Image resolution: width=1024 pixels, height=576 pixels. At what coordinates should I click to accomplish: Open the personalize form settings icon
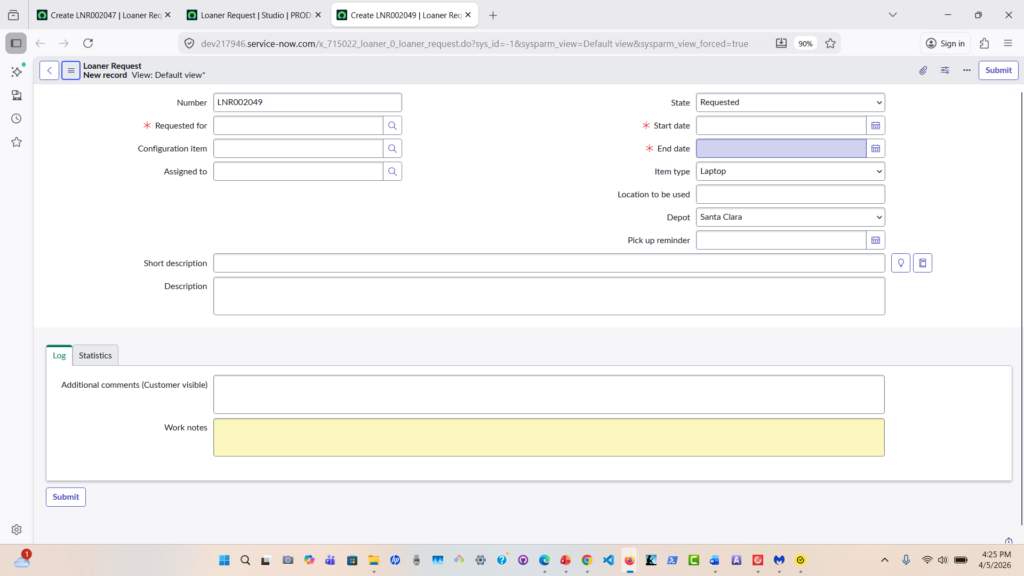pyautogui.click(x=945, y=70)
